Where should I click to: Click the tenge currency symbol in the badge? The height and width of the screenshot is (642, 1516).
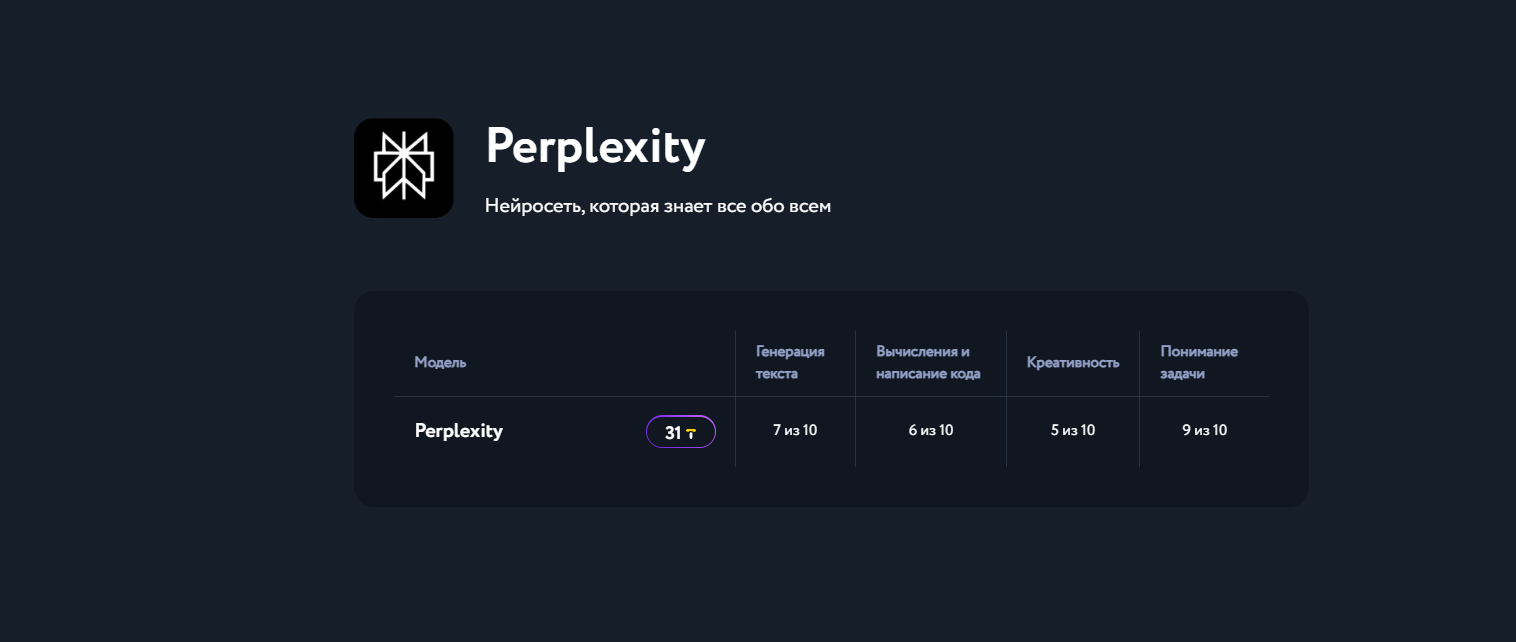pyautogui.click(x=692, y=432)
